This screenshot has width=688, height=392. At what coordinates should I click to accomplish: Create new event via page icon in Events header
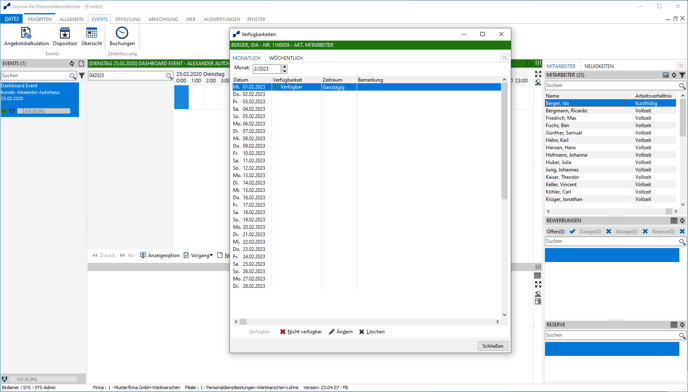click(x=81, y=64)
